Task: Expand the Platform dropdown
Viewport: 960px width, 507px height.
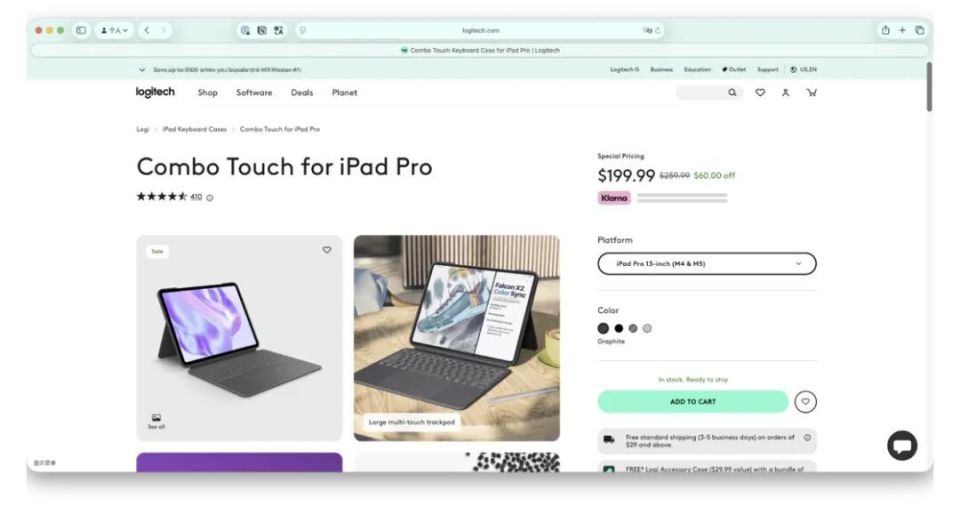Action: [x=707, y=264]
